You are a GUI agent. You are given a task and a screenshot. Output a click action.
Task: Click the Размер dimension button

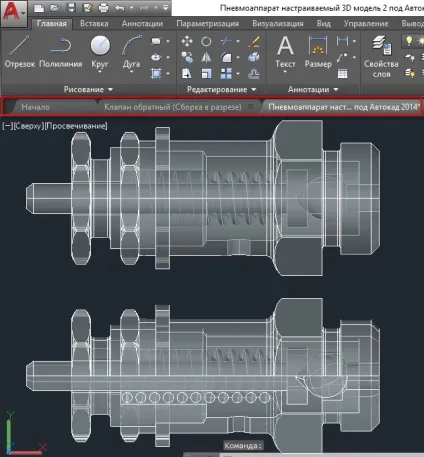pyautogui.click(x=318, y=52)
